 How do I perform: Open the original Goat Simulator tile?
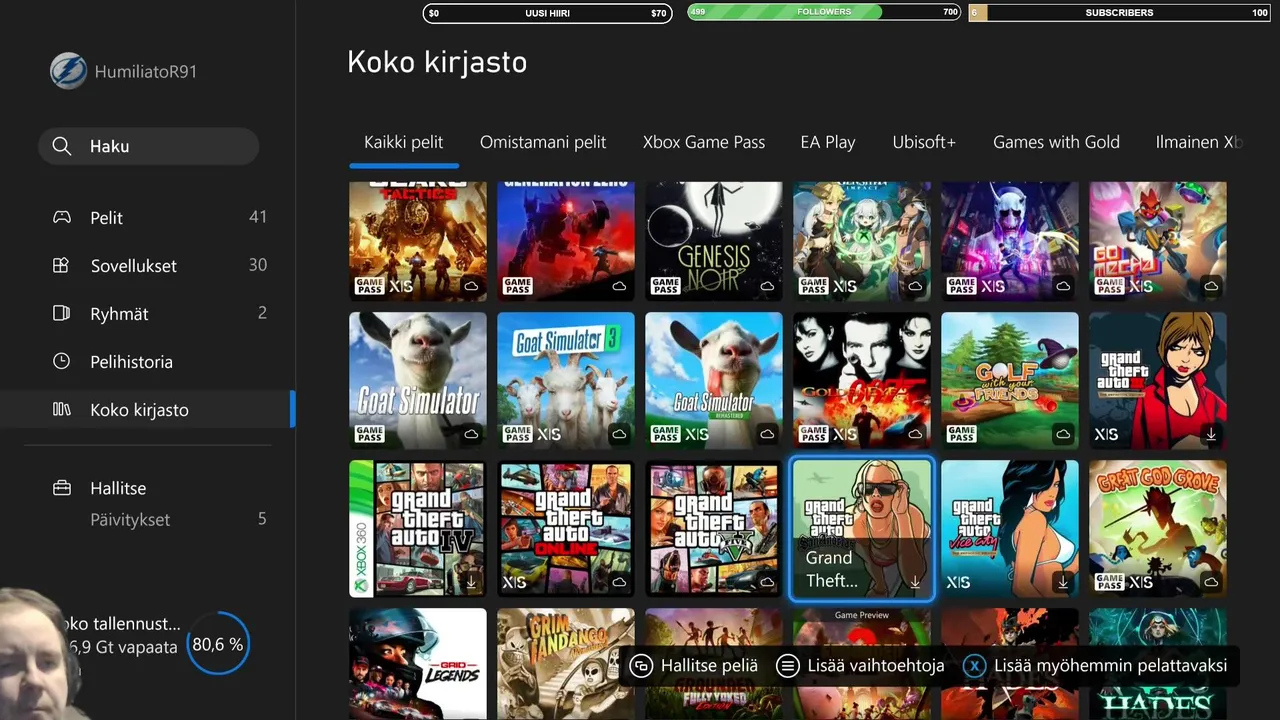[418, 381]
